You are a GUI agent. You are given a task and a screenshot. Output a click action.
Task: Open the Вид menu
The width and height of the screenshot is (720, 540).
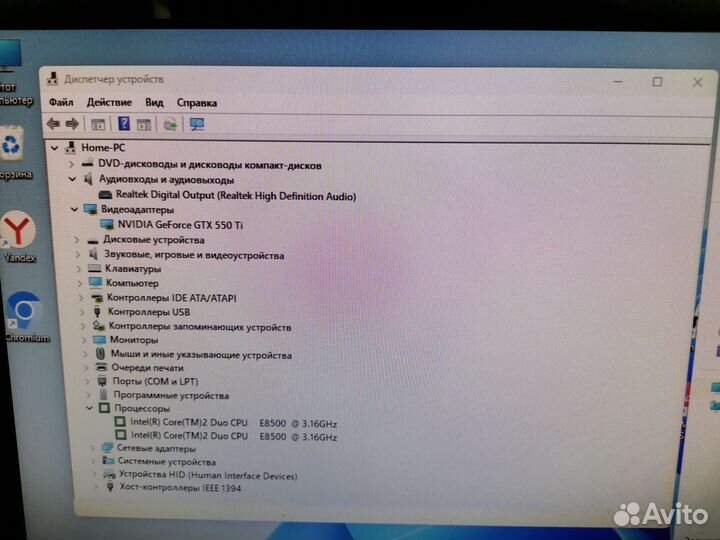click(154, 102)
